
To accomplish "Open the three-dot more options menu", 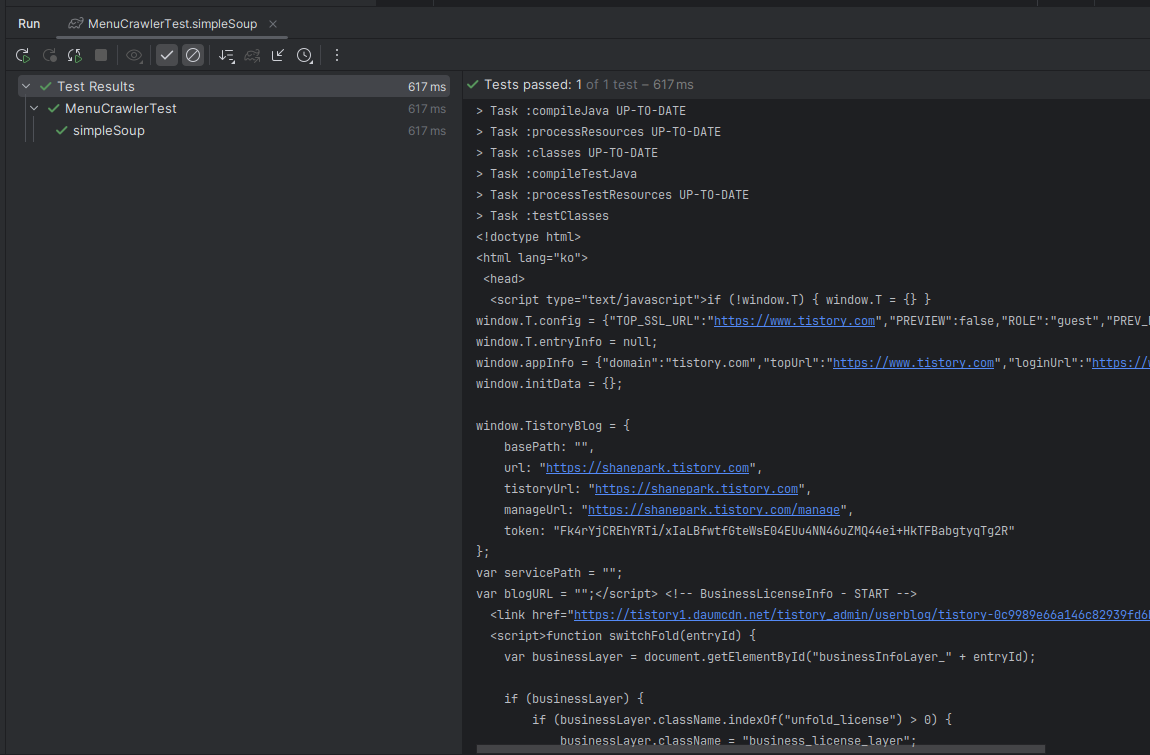I will 337,55.
